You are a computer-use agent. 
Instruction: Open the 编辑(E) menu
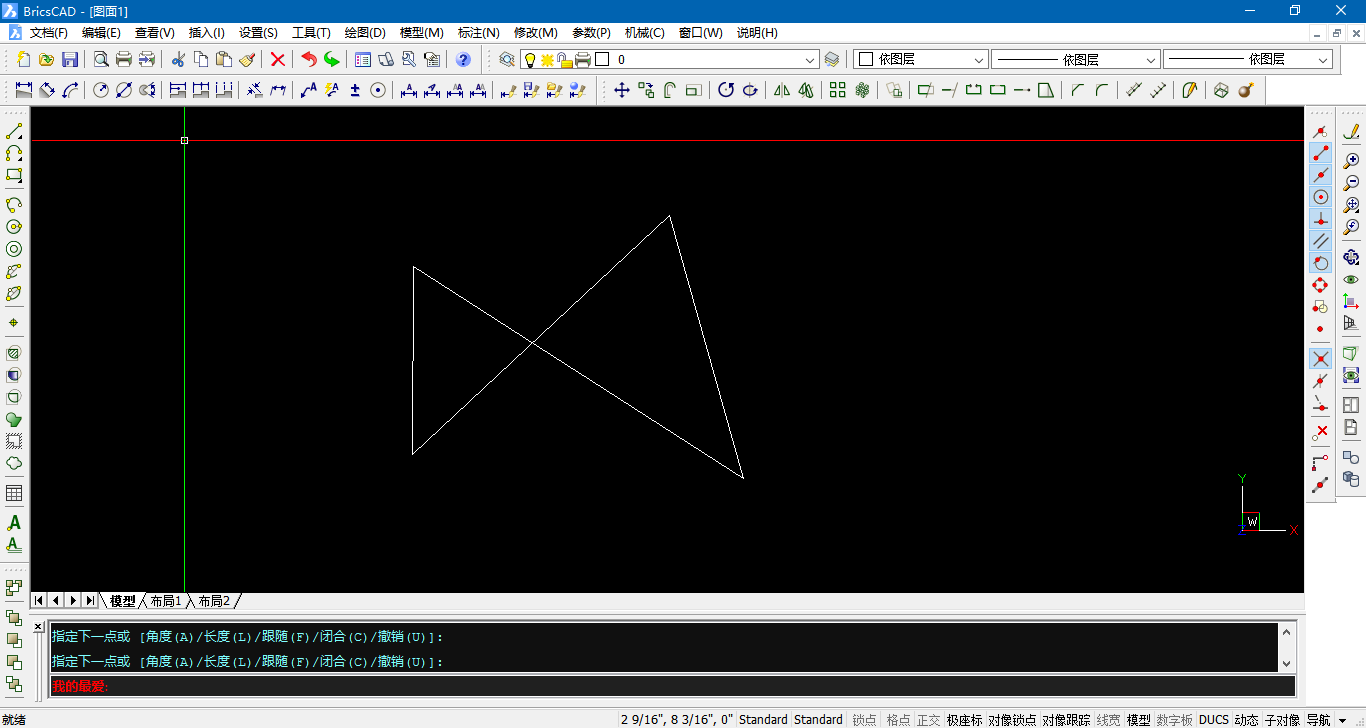pyautogui.click(x=101, y=33)
